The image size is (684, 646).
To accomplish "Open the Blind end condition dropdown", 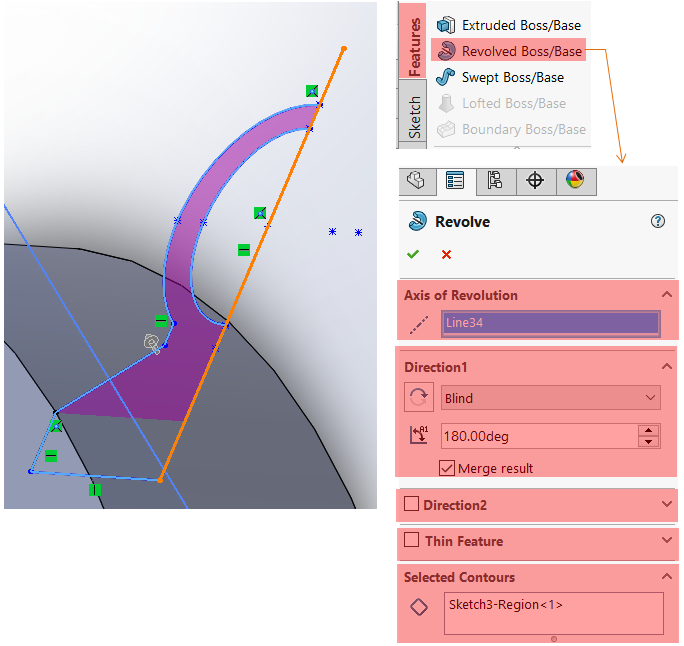I will pos(551,397).
